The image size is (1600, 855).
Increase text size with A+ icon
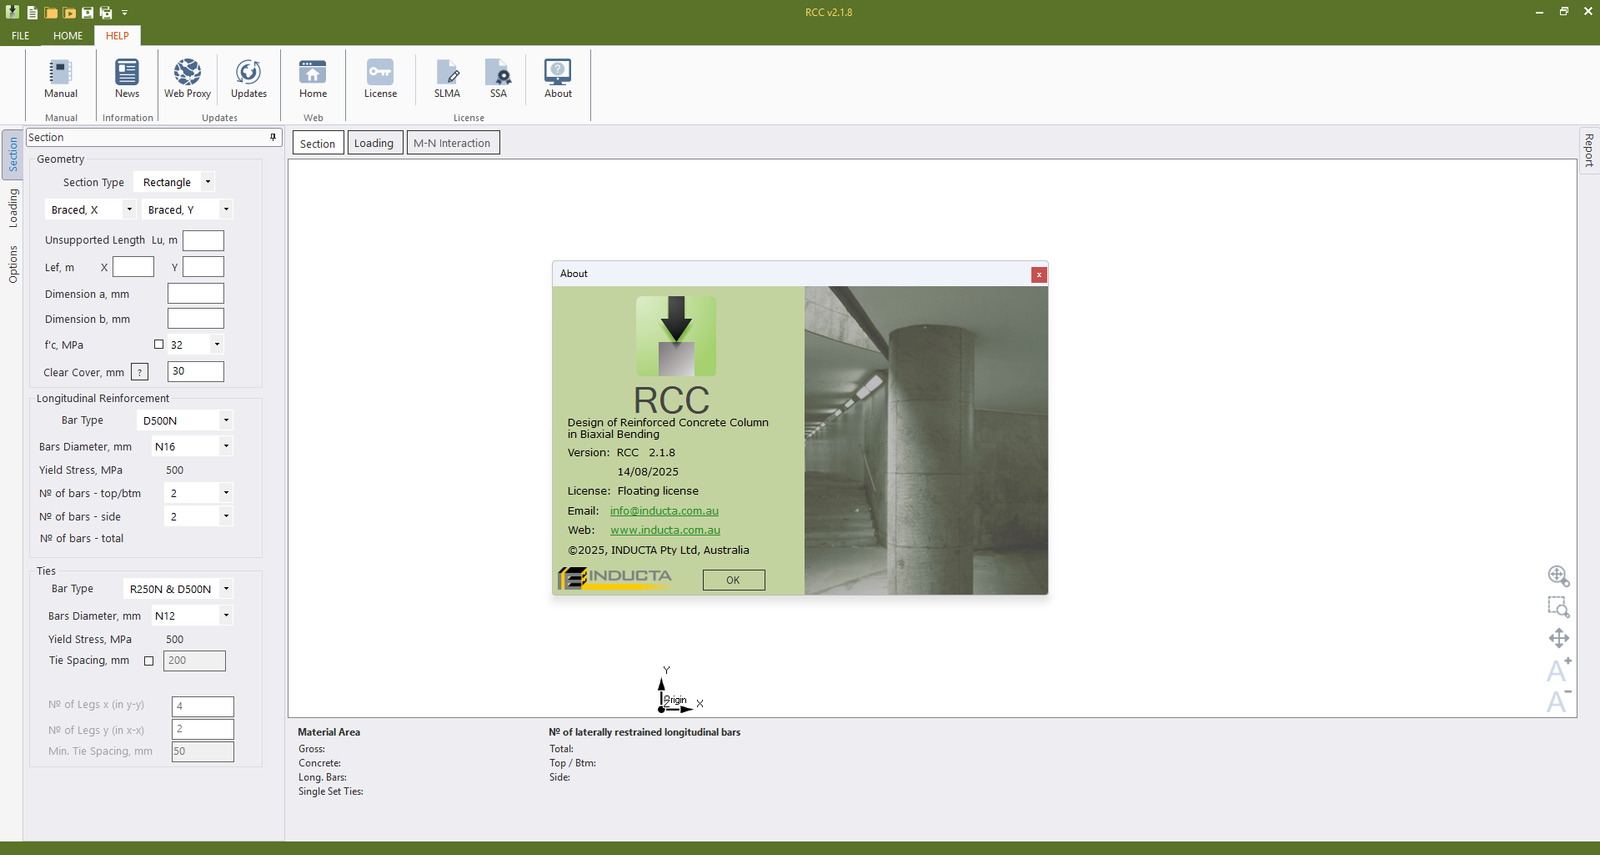click(1558, 669)
